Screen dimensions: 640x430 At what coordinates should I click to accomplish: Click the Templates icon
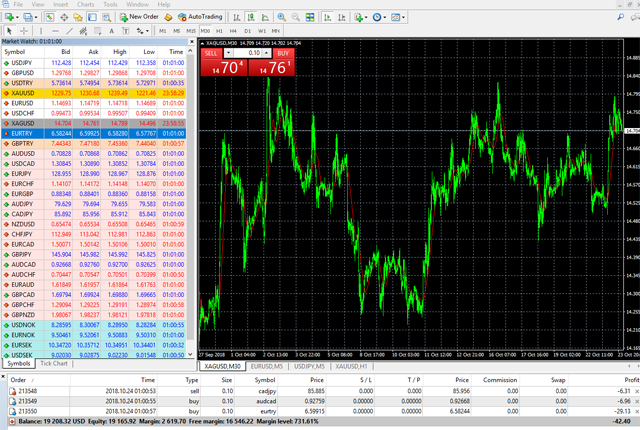pyautogui.click(x=395, y=17)
